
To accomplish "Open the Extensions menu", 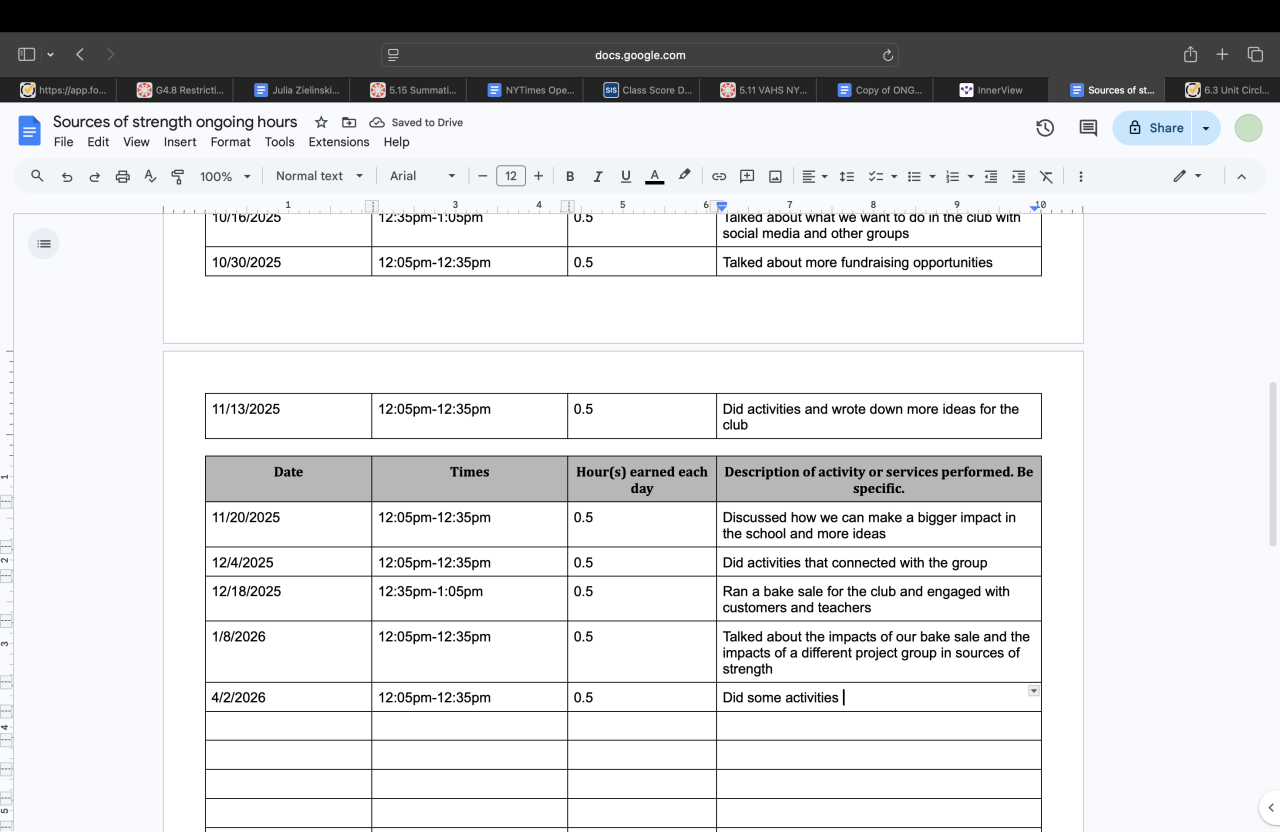I will (x=339, y=142).
